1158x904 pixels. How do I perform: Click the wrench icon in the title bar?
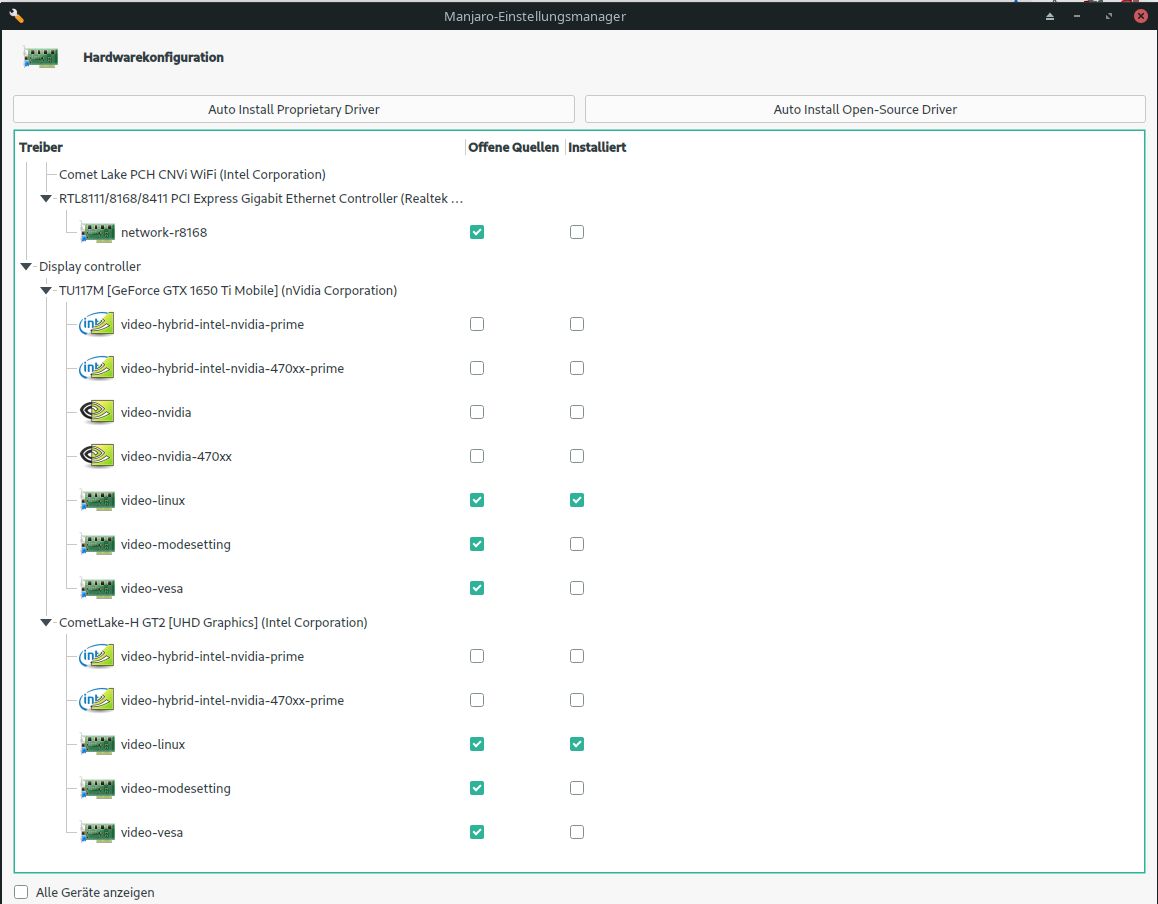point(16,16)
